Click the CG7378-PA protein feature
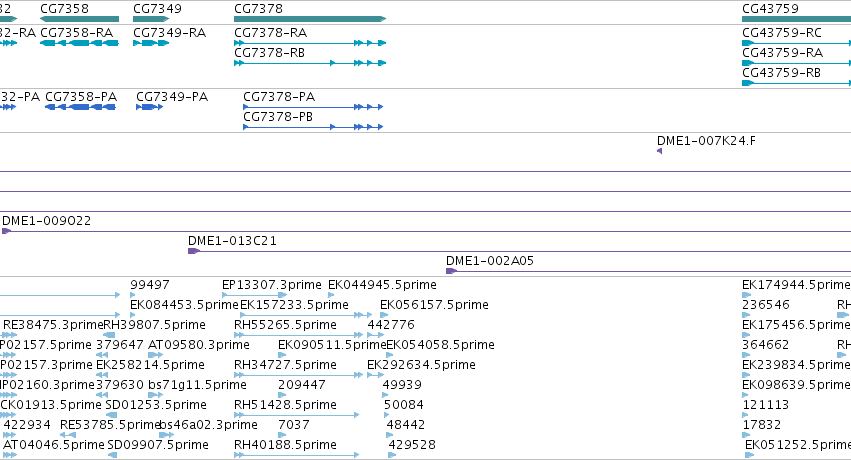 (x=313, y=107)
